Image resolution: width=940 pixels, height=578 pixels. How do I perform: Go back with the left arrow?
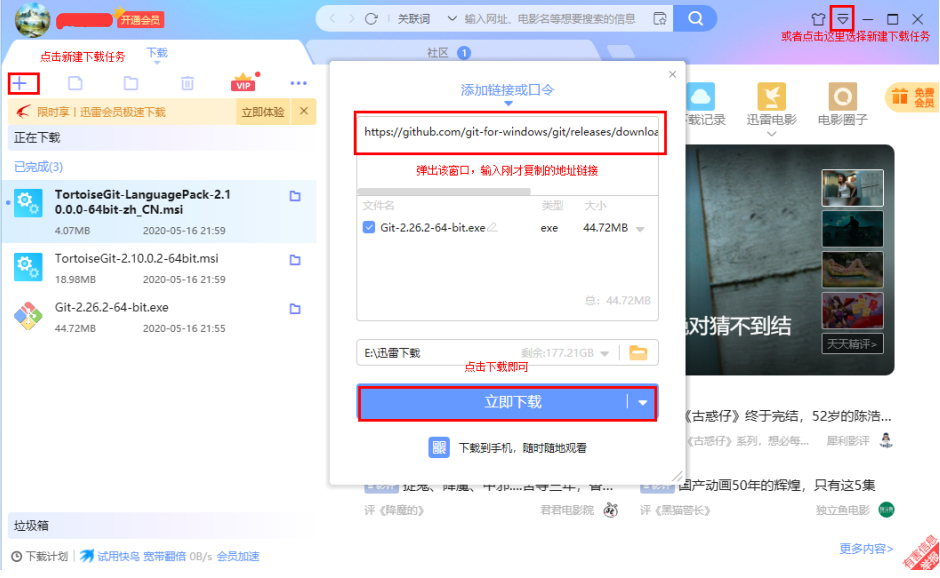point(333,19)
